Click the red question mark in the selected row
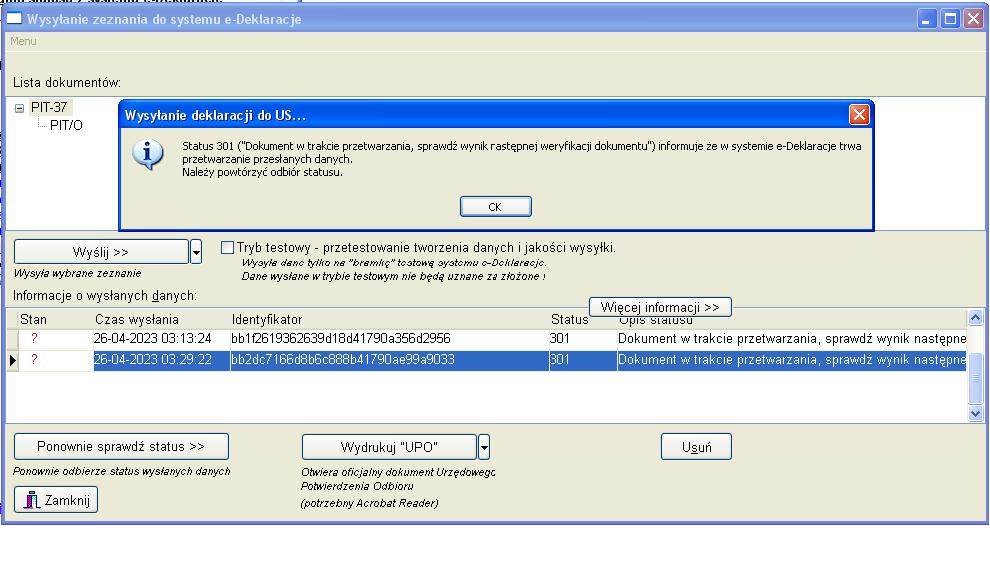This screenshot has height=563, width=990. pos(34,360)
